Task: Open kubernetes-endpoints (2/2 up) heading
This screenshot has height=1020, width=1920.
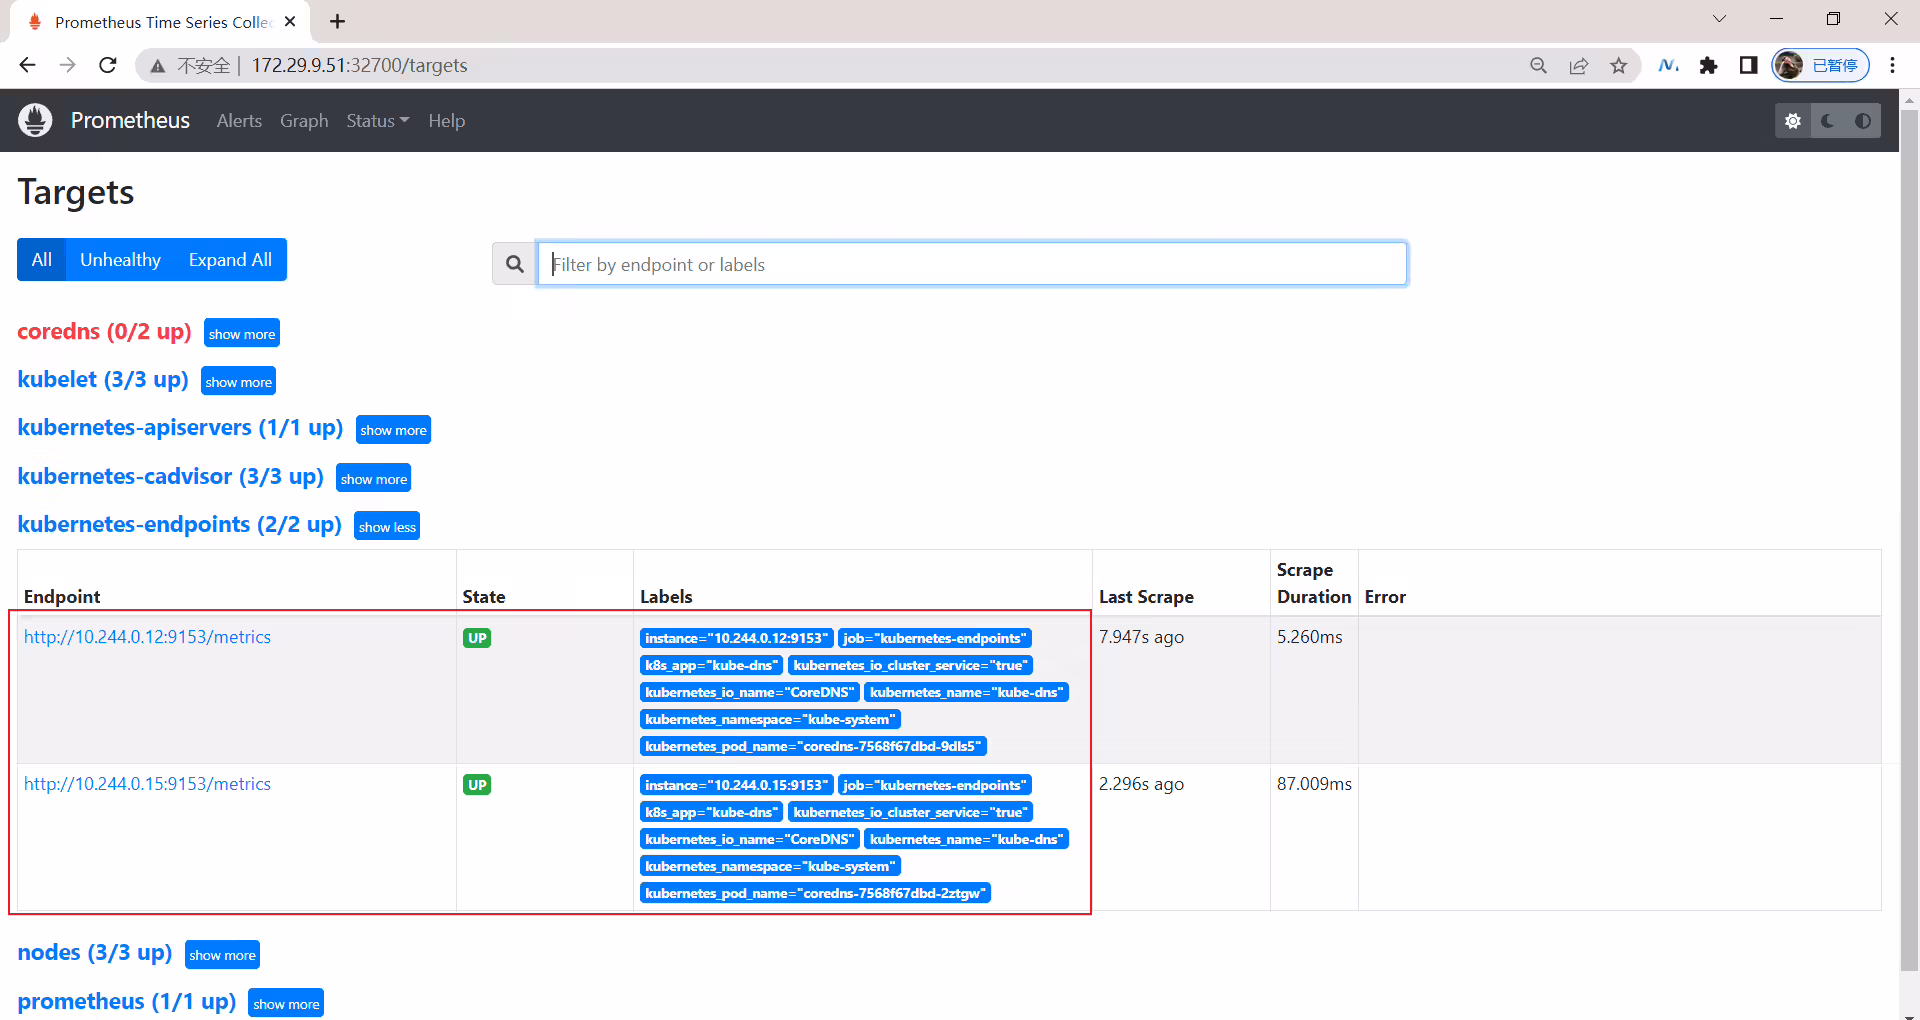Action: (x=180, y=524)
